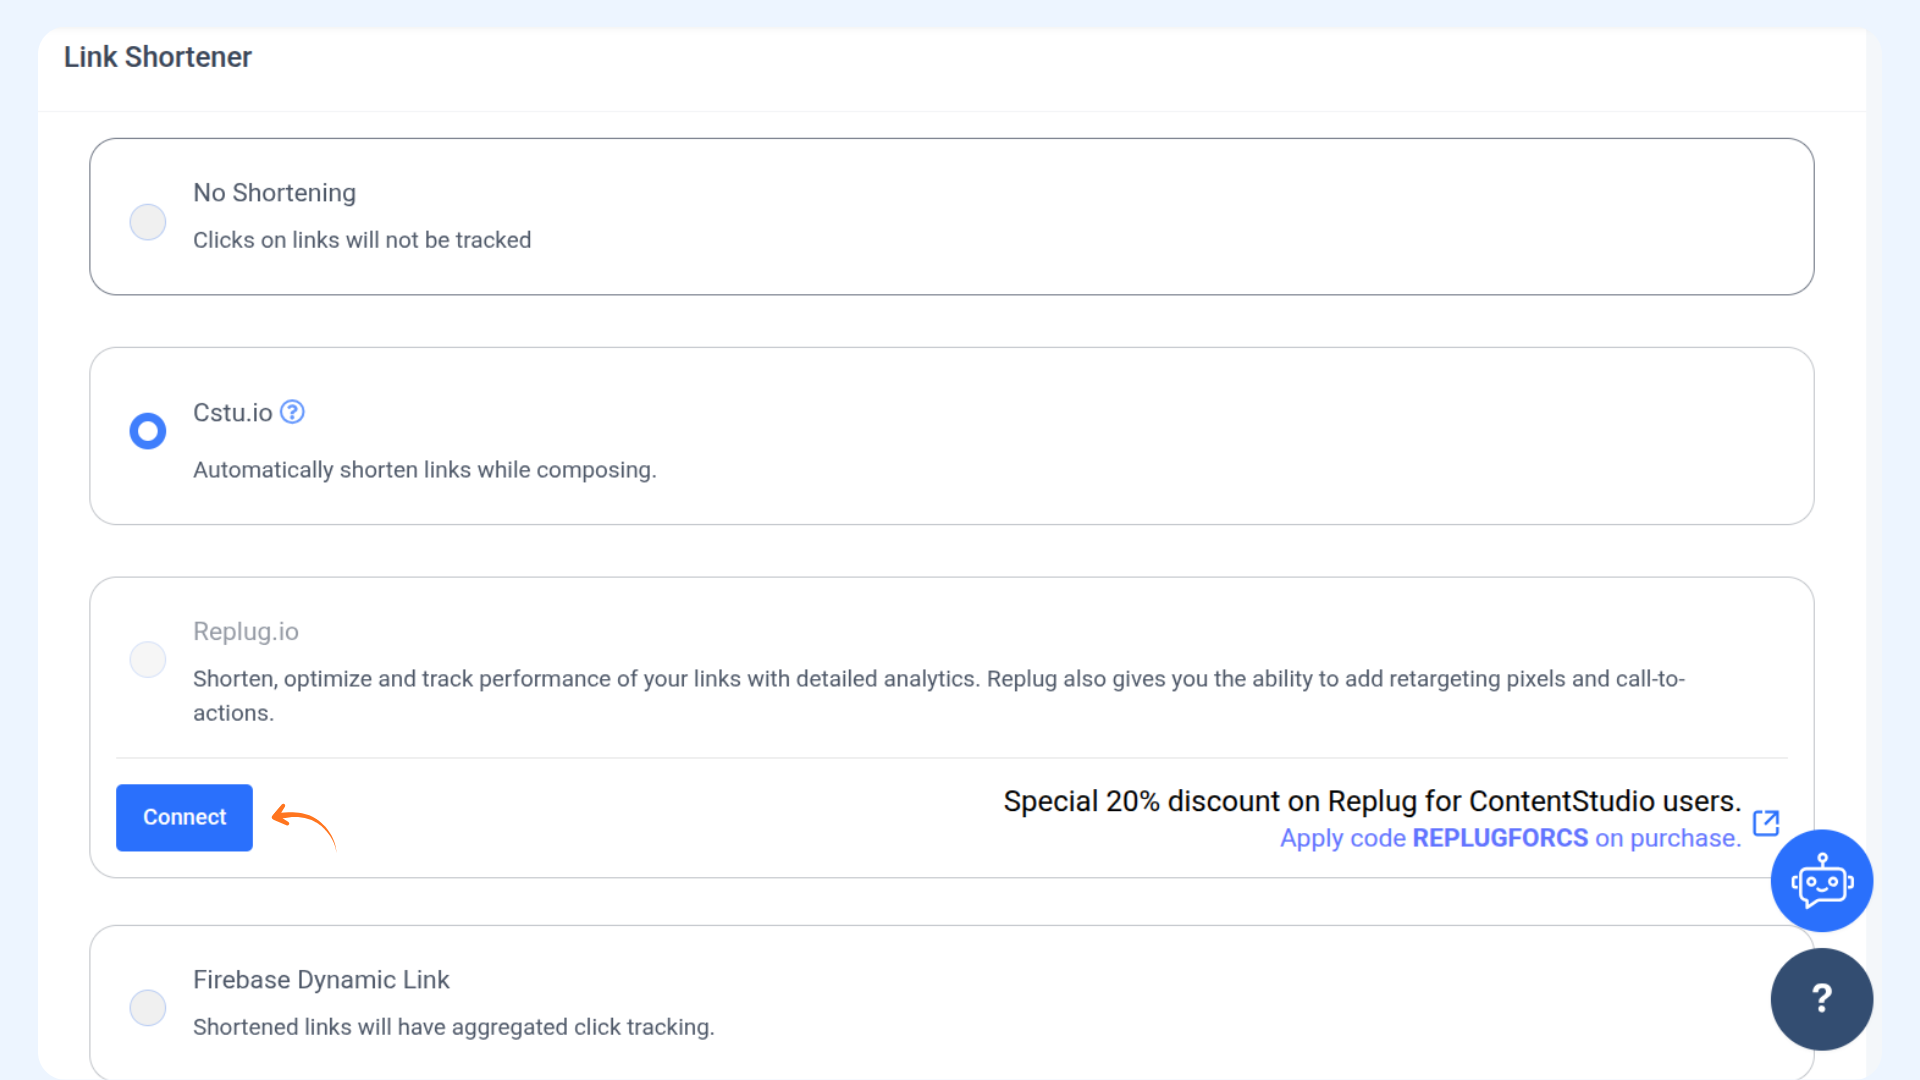Click the Apply code REPLUGFORCS link
This screenshot has width=1920, height=1080.
point(1510,838)
